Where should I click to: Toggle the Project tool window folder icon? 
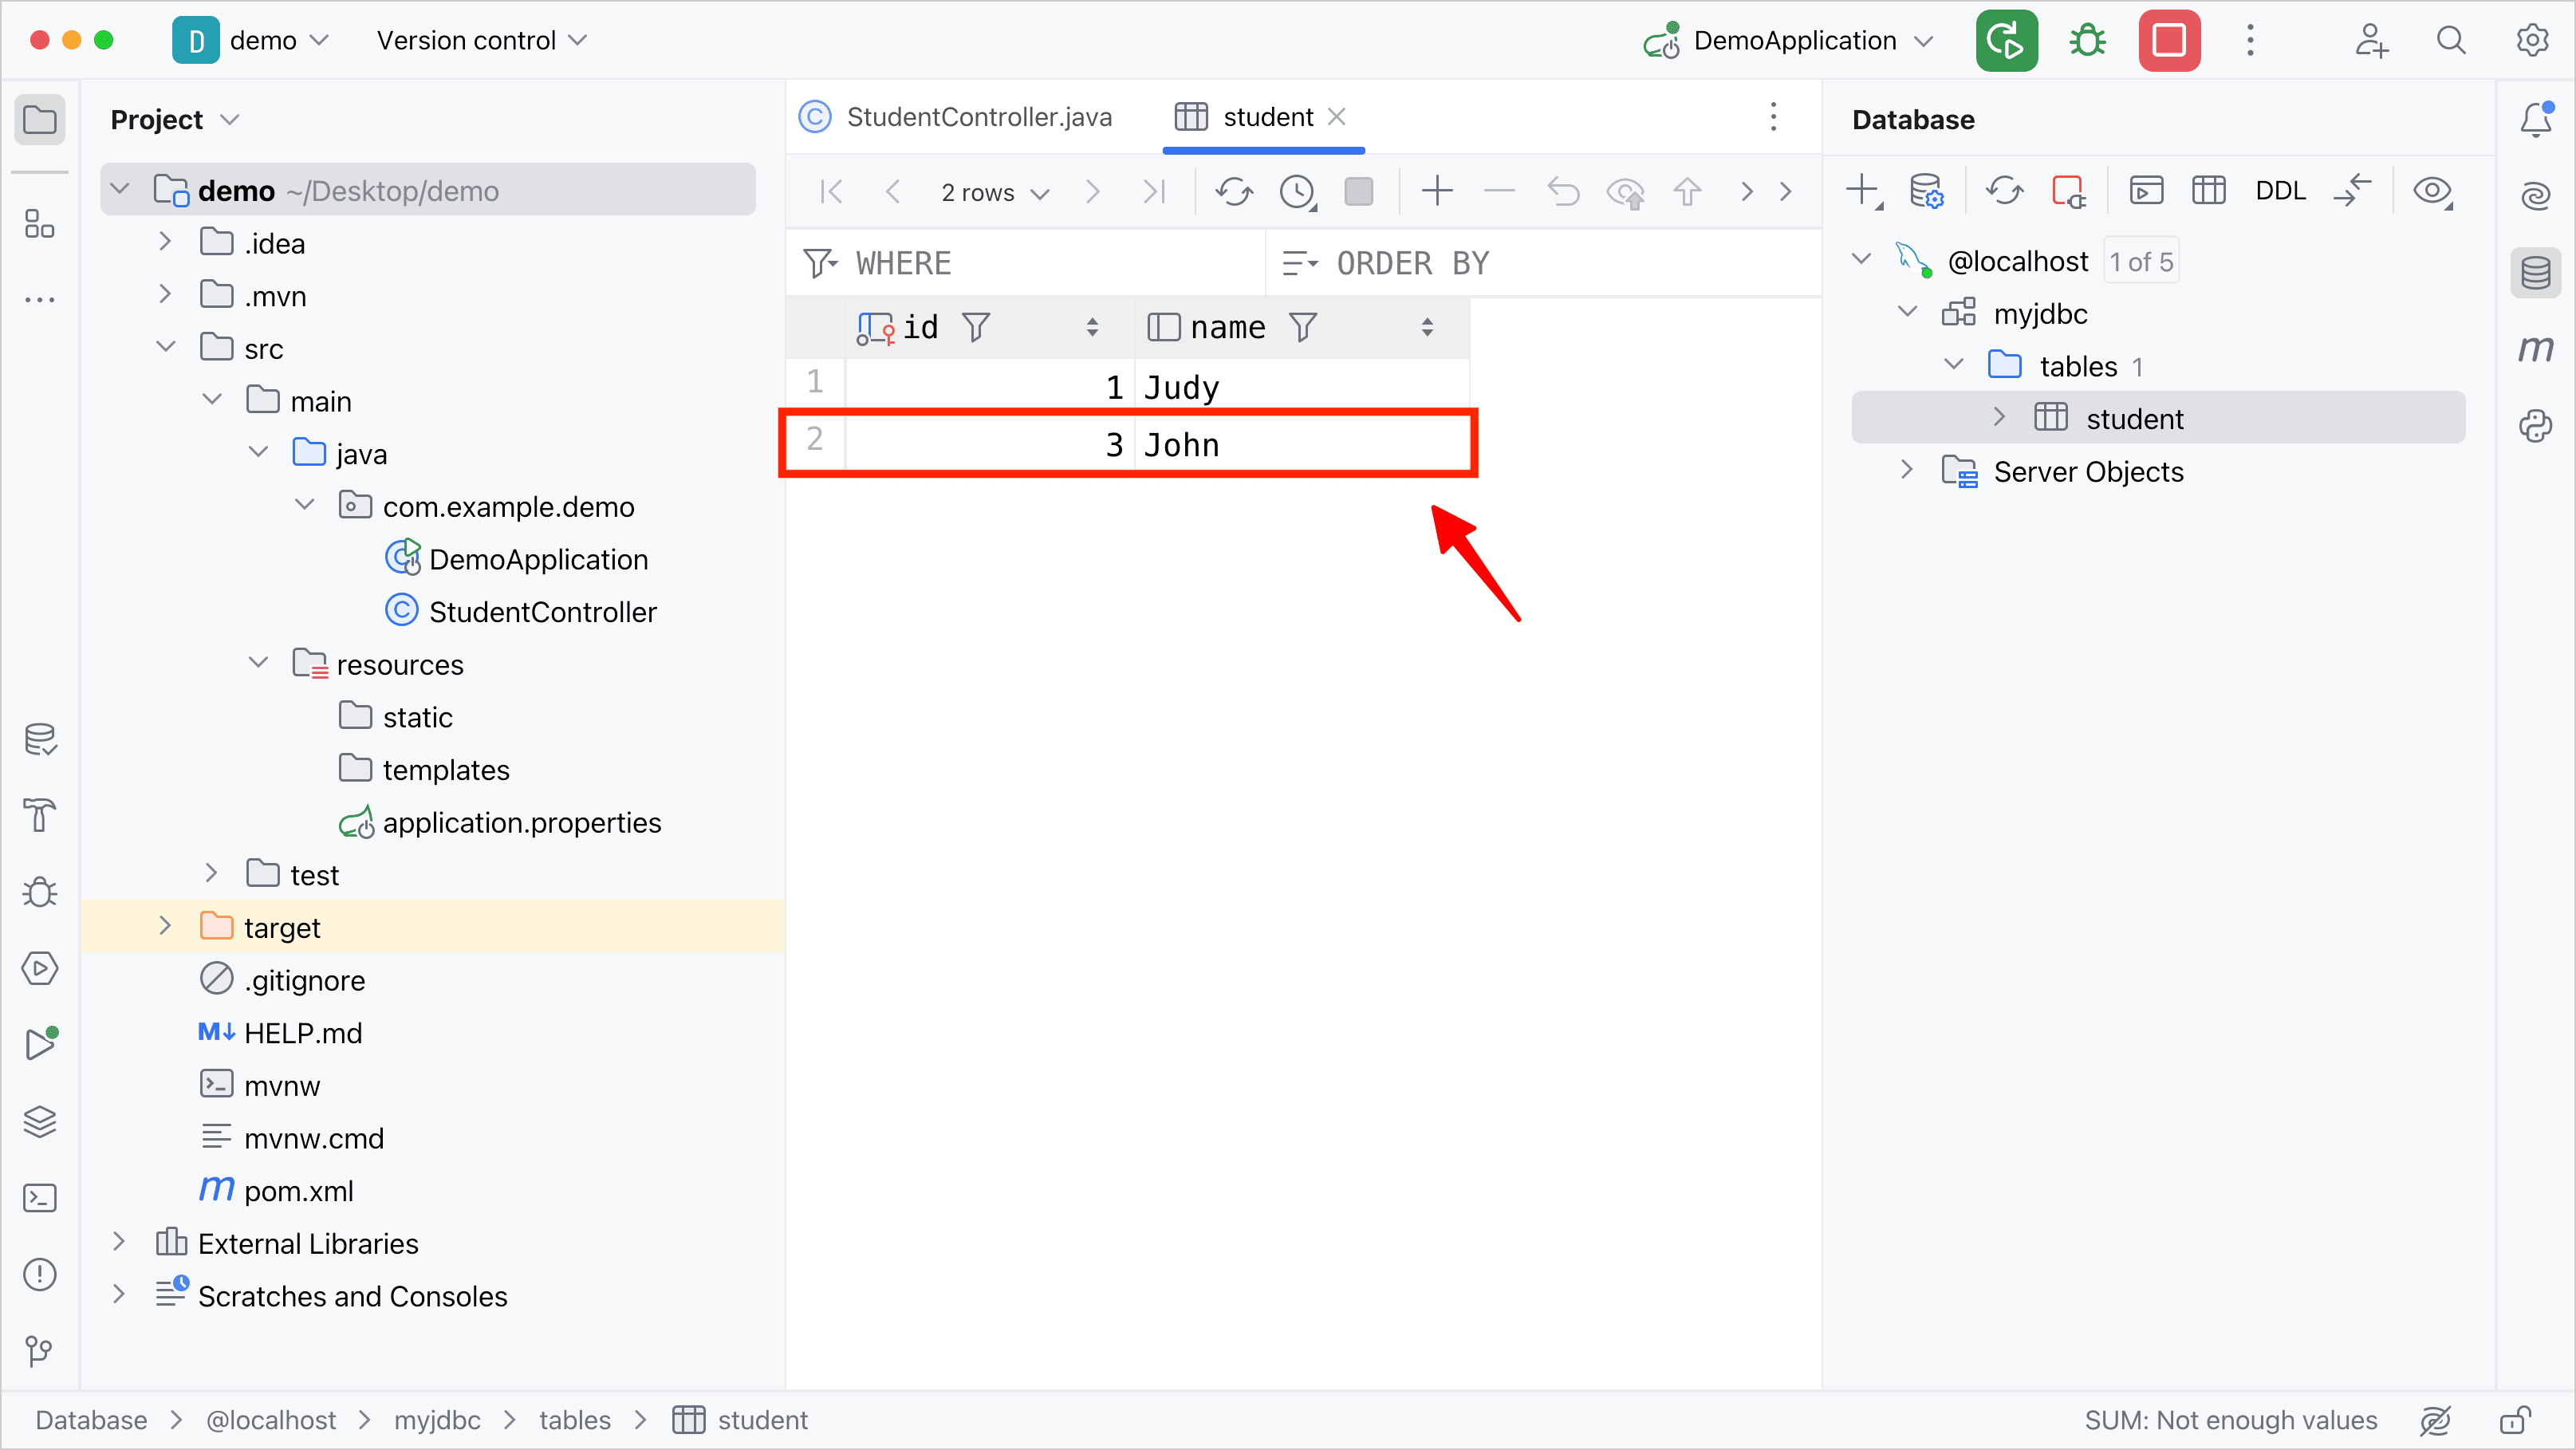(x=40, y=120)
